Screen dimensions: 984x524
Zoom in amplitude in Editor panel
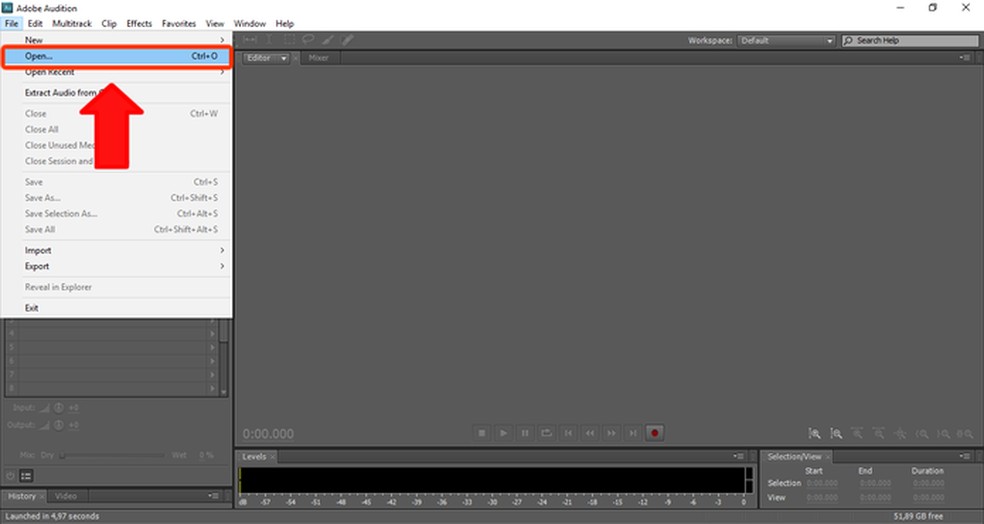click(815, 434)
